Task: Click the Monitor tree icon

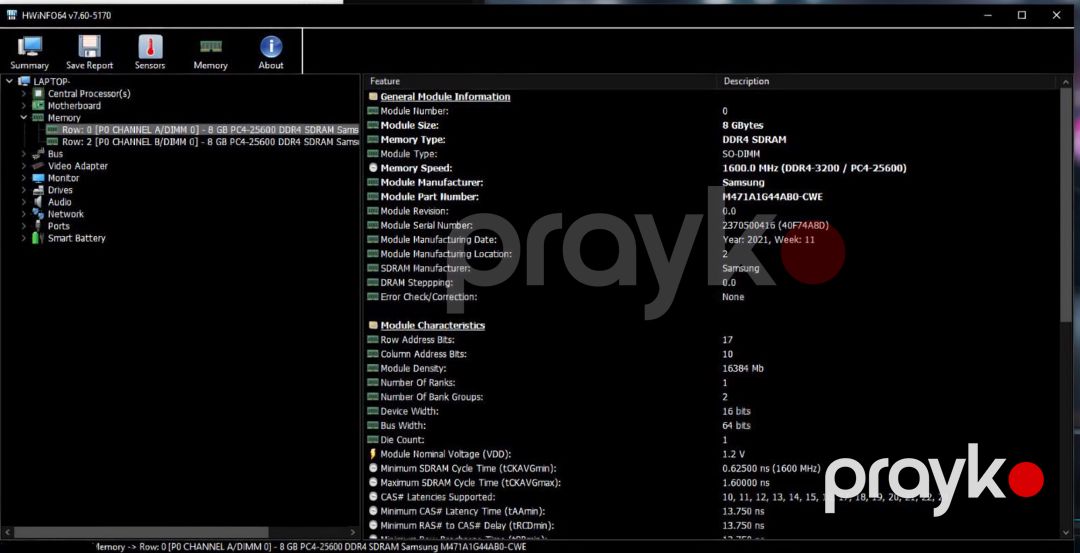Action: click(38, 178)
